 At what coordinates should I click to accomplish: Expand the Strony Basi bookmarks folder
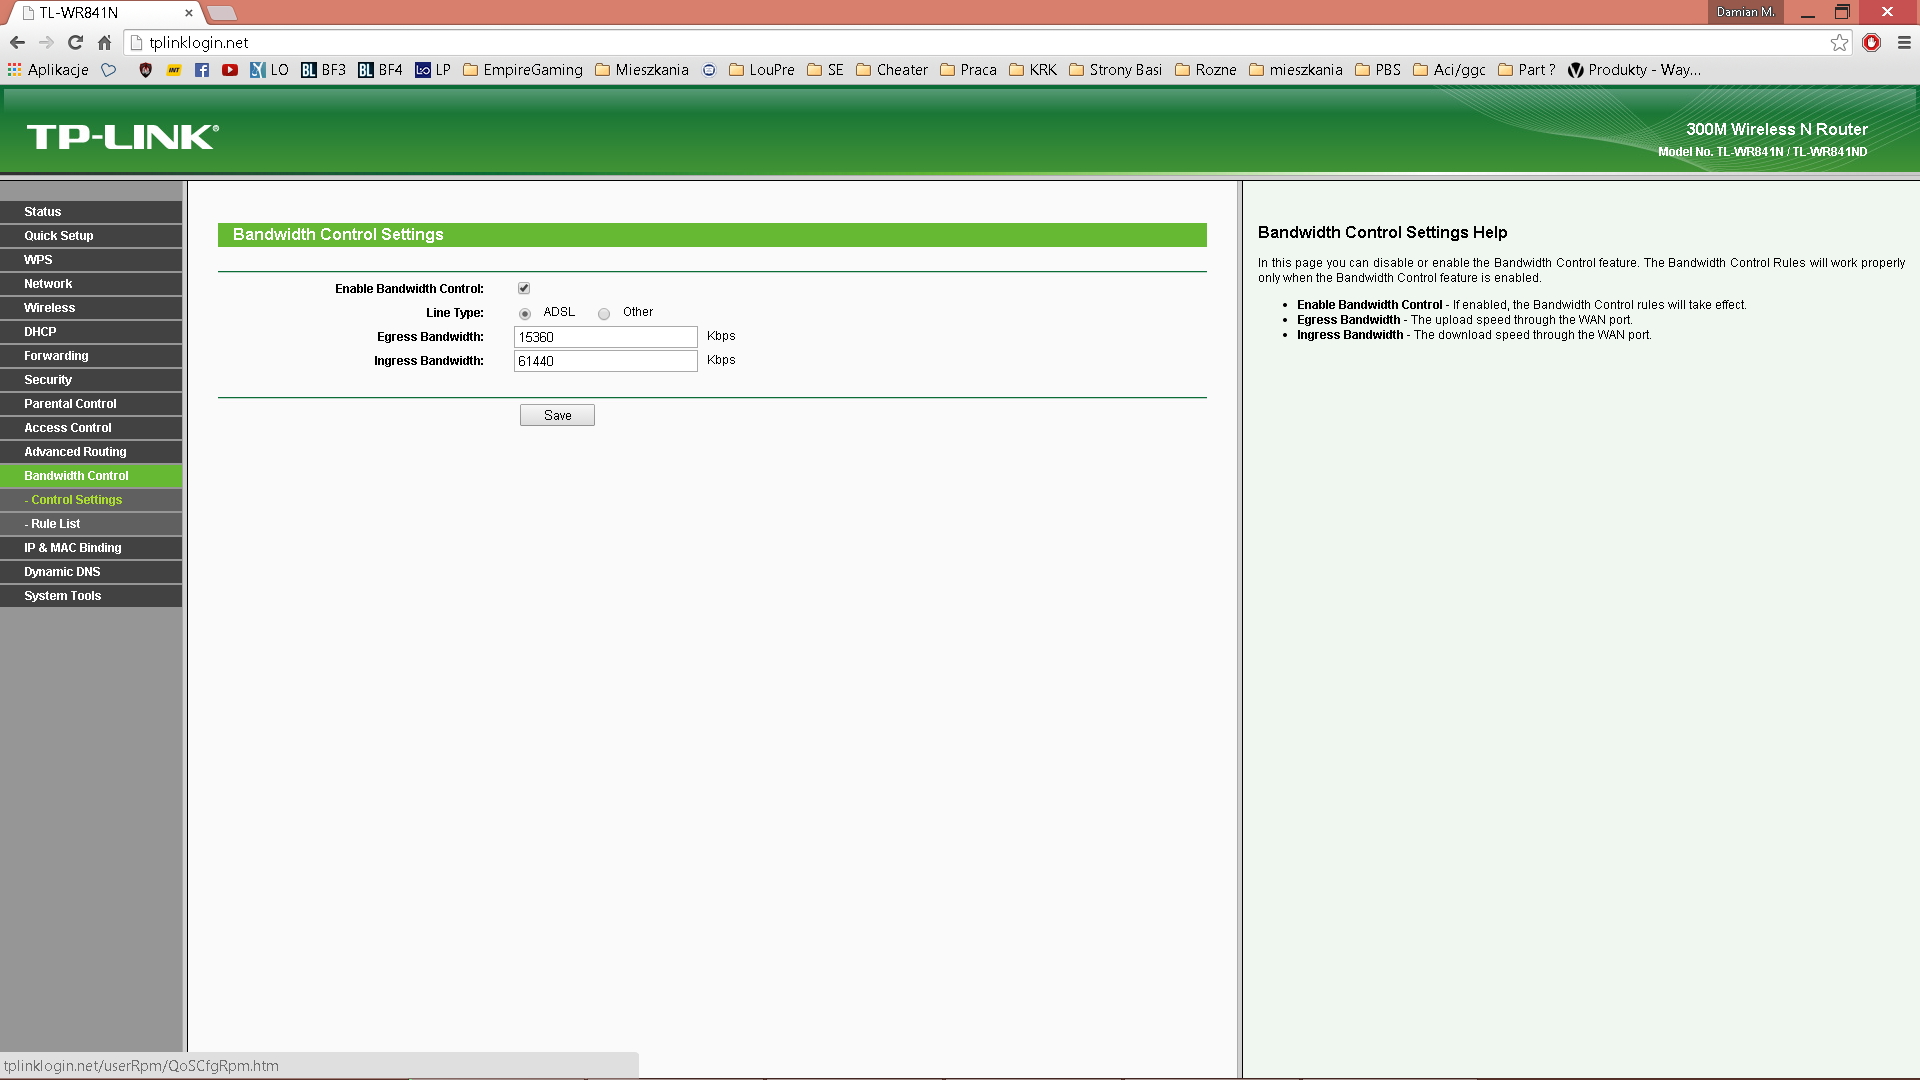pyautogui.click(x=1116, y=70)
